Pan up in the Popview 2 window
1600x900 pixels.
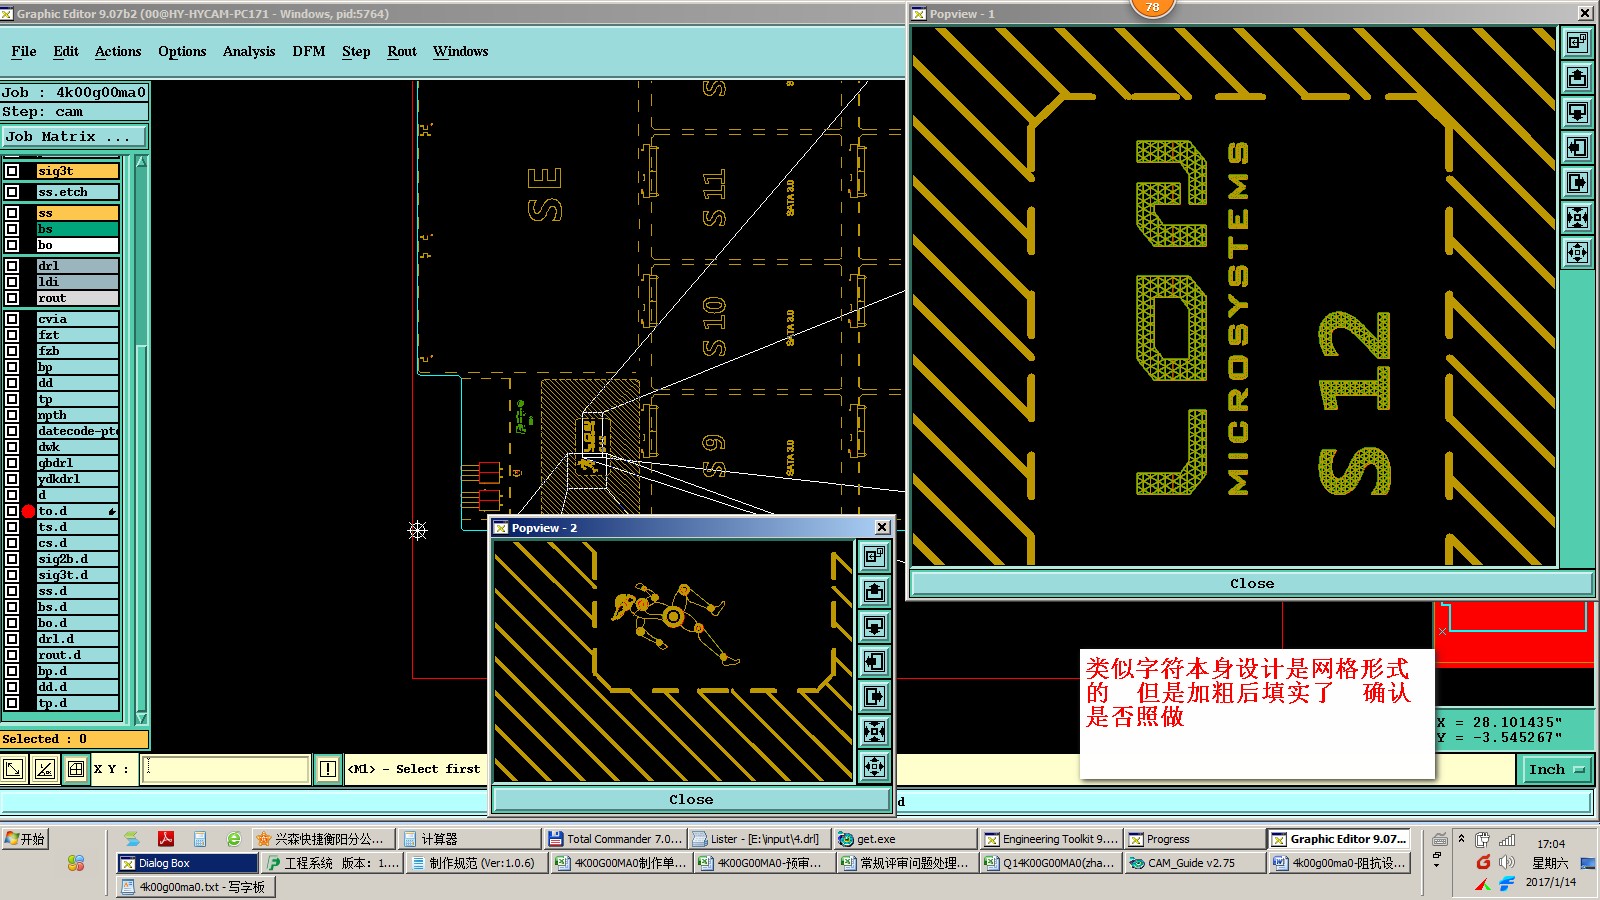pos(874,591)
